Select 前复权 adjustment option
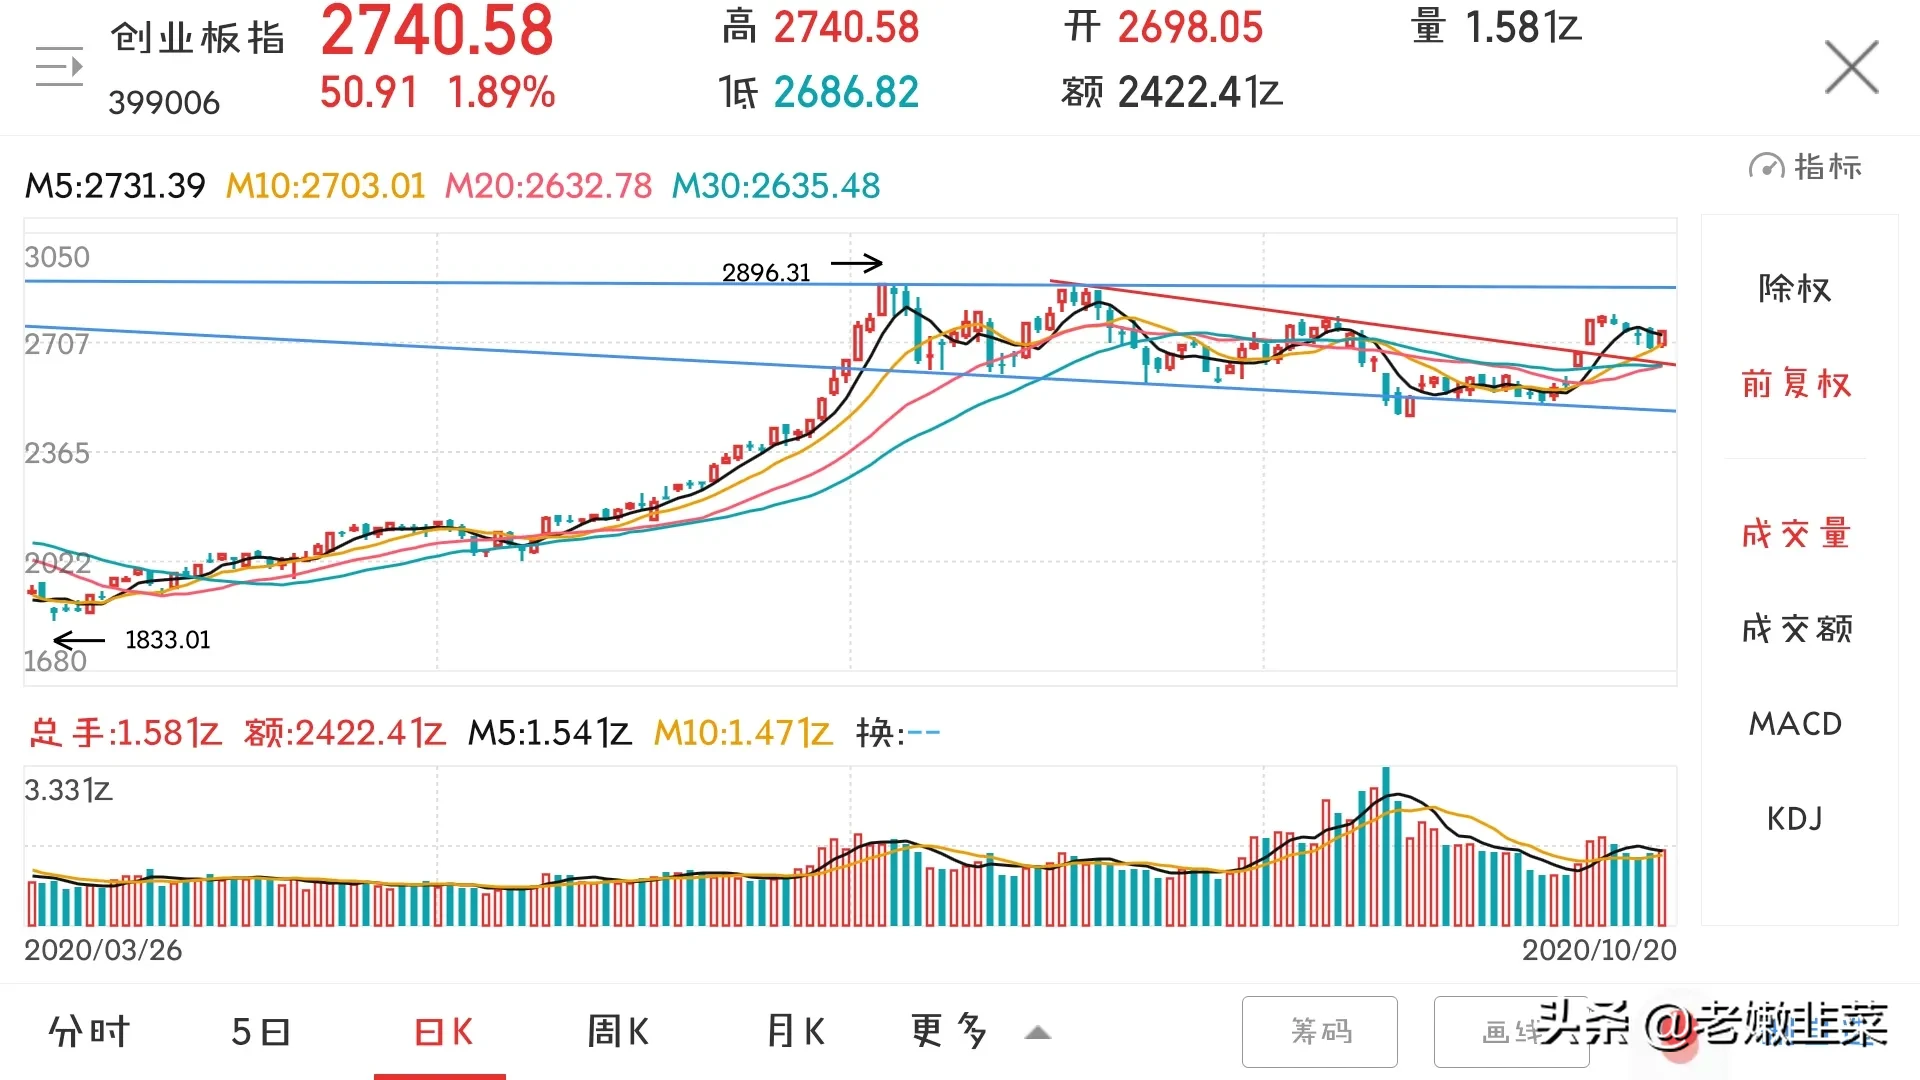The height and width of the screenshot is (1080, 1920). [x=1796, y=384]
